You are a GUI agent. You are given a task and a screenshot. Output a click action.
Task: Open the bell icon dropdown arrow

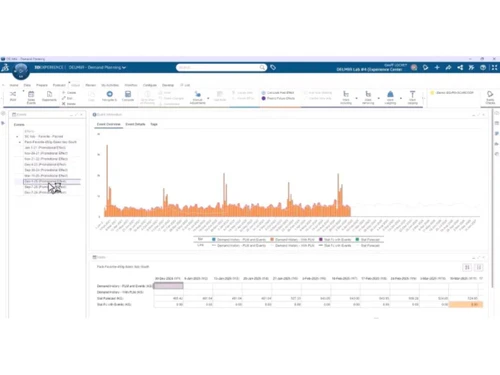coord(401,99)
